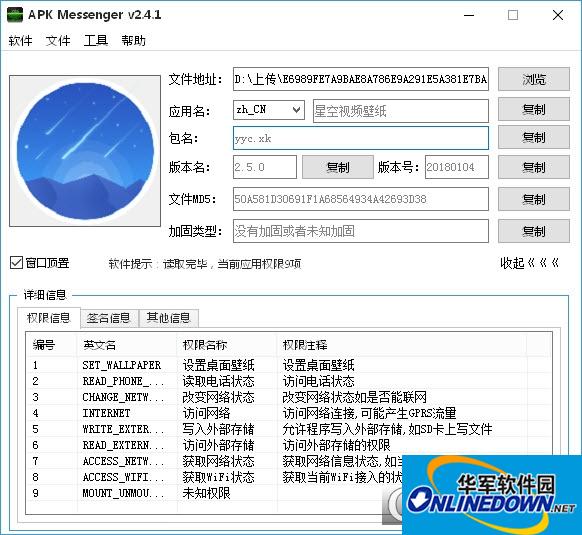Copy version name using 复制 beside 2.5.0

coord(337,167)
